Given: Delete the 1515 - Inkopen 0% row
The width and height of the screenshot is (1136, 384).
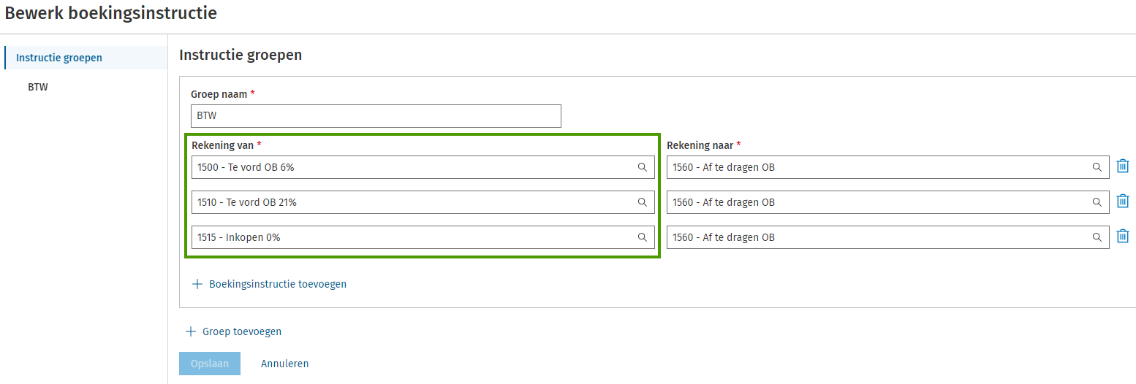Looking at the screenshot, I should [x=1122, y=236].
